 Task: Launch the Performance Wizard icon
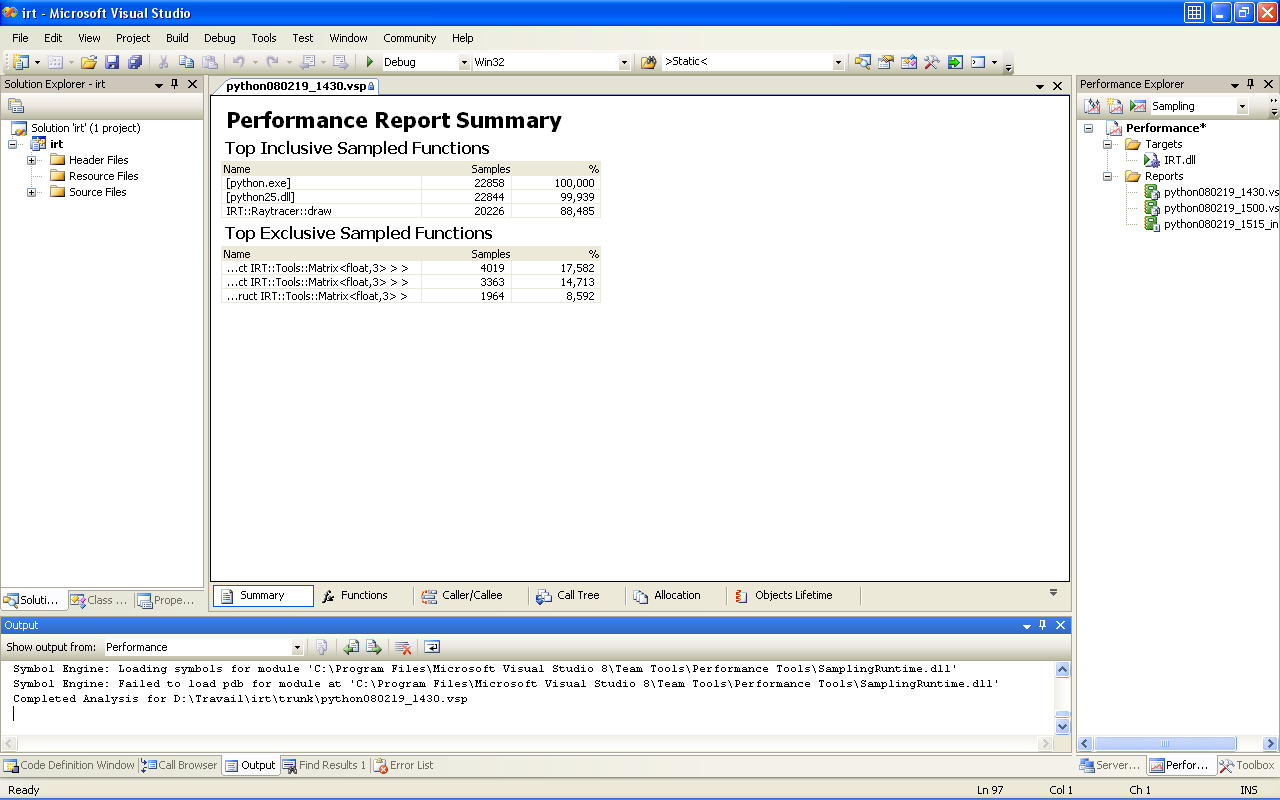(x=1093, y=106)
